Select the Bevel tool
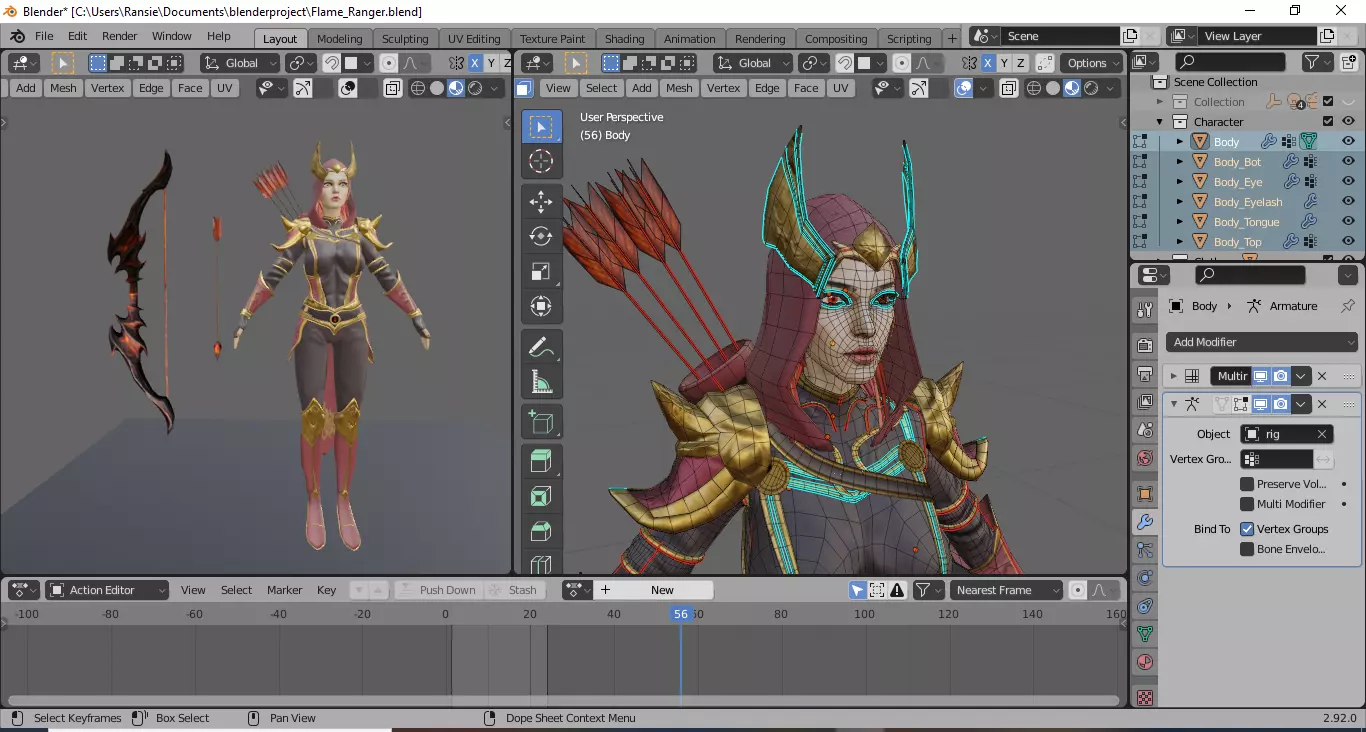1366x732 pixels. tap(541, 531)
